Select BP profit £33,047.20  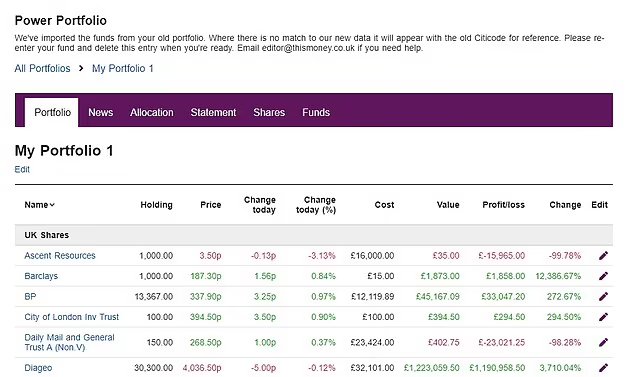coord(503,297)
